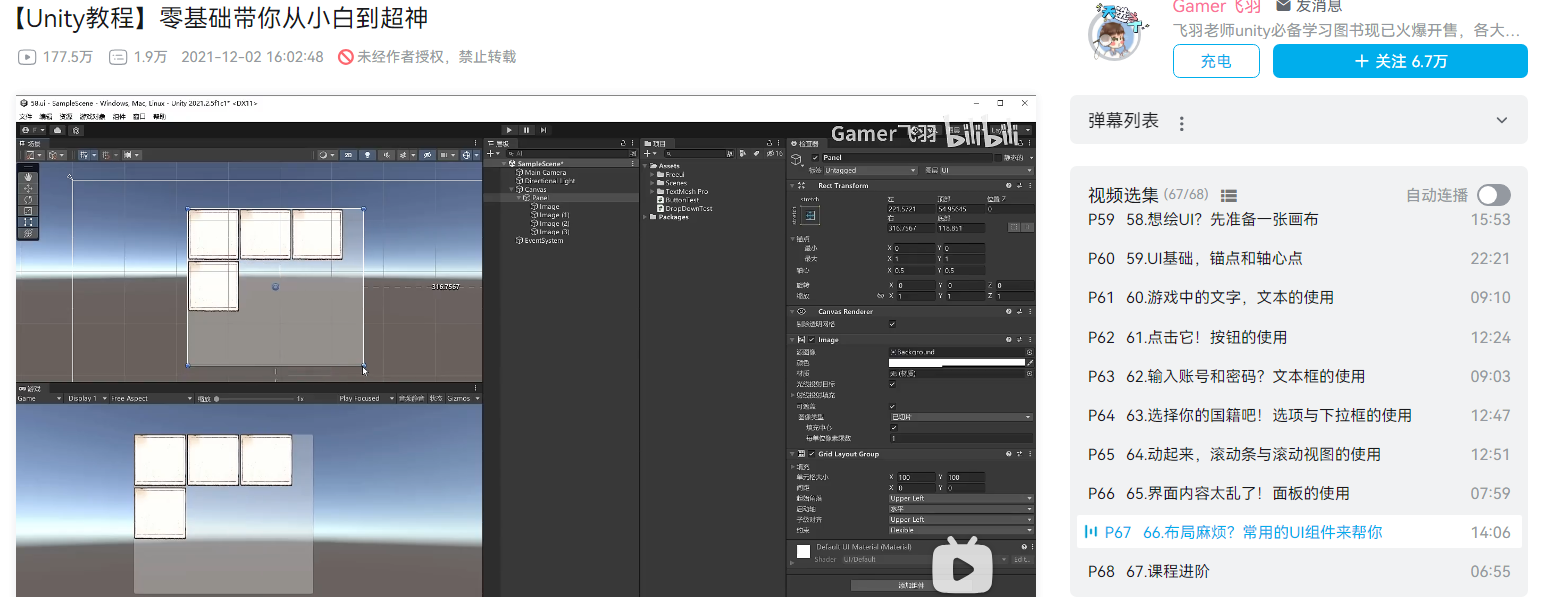Toggle the Maskable checkbox under Image
This screenshot has height=597, width=1563.
pos(892,406)
